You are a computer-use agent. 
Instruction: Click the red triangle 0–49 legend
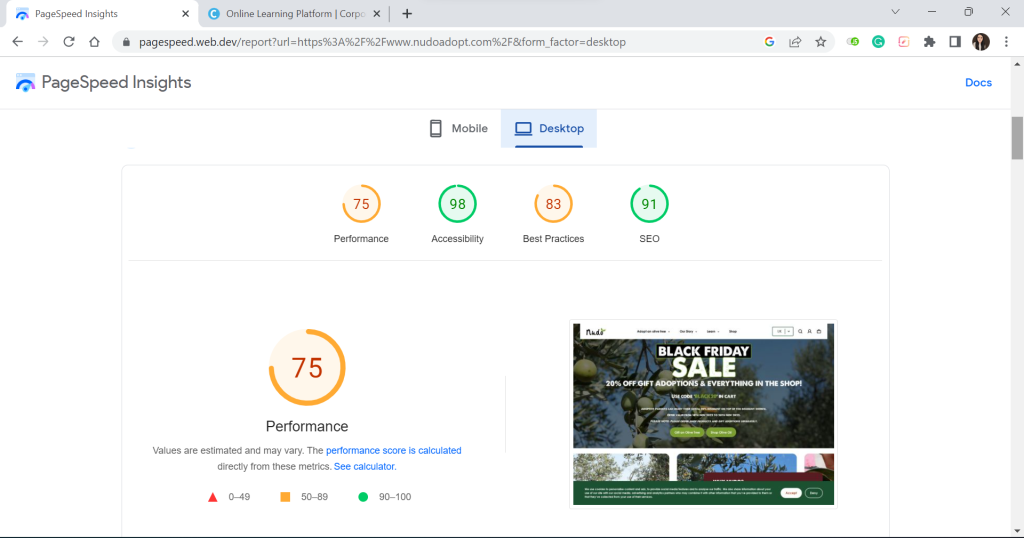click(229, 497)
